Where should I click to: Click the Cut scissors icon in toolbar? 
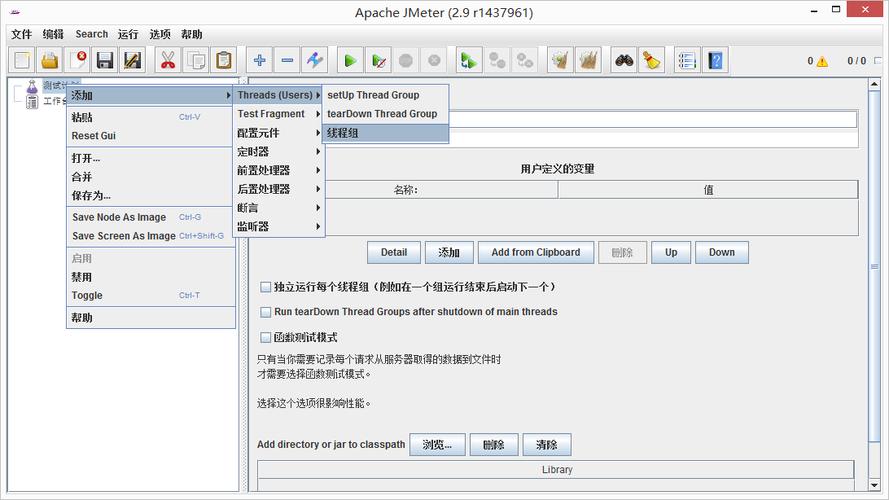tap(167, 60)
